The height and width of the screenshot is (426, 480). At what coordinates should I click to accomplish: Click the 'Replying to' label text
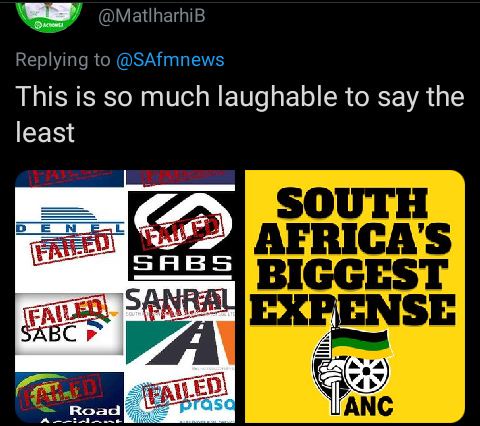coord(63,60)
